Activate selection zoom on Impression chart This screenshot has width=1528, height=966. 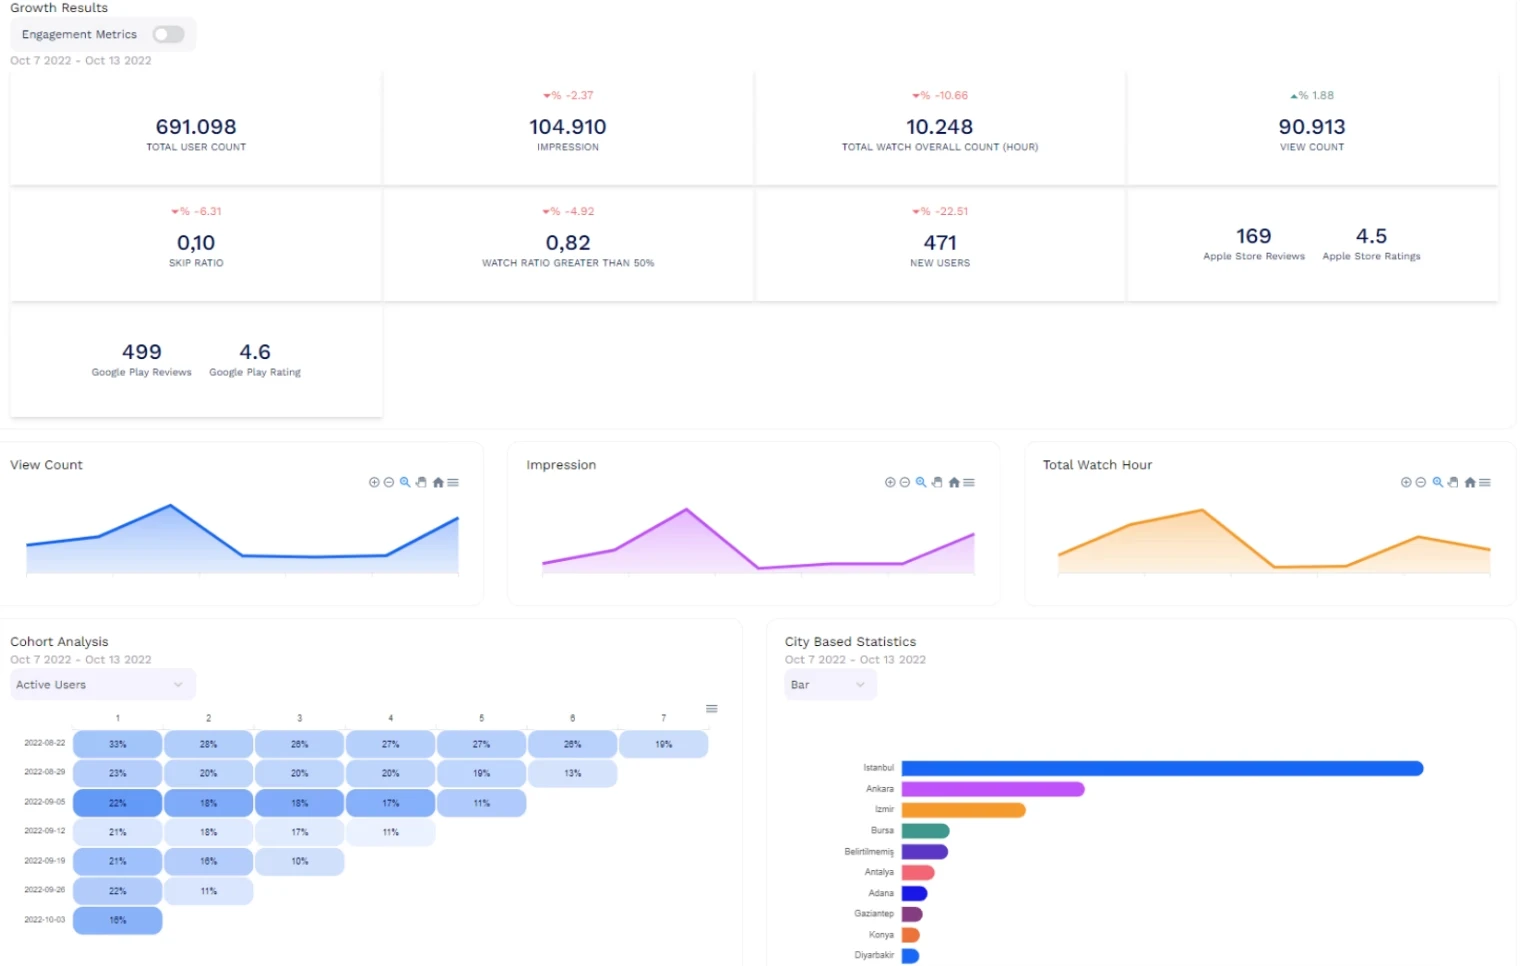[x=921, y=482]
